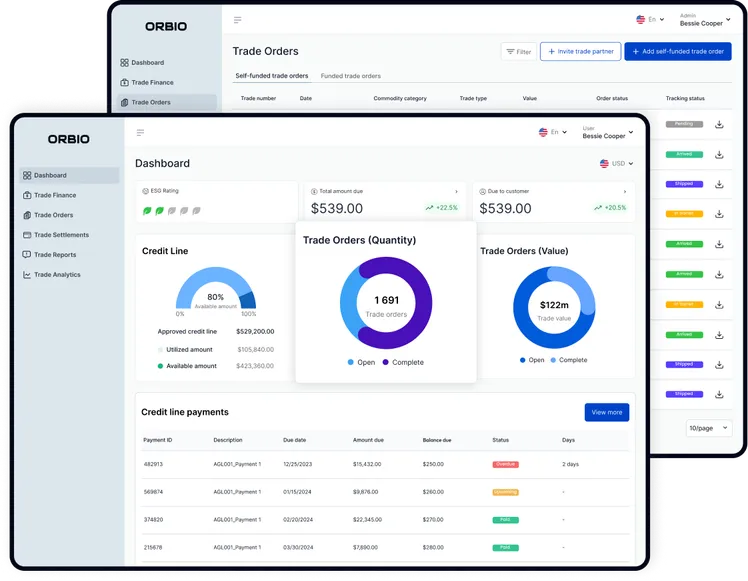Click Trade Orders icon in front sidebar
748x581 pixels.
27,215
